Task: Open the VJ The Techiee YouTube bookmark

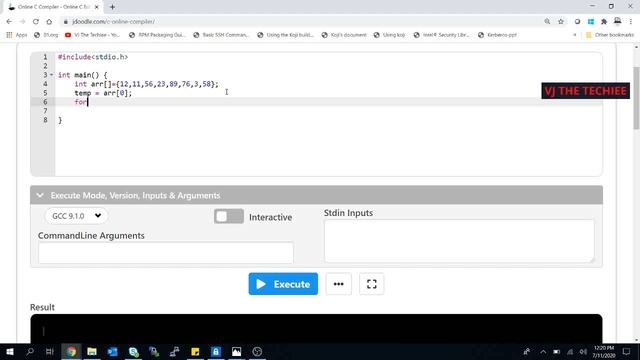Action: click(92, 35)
